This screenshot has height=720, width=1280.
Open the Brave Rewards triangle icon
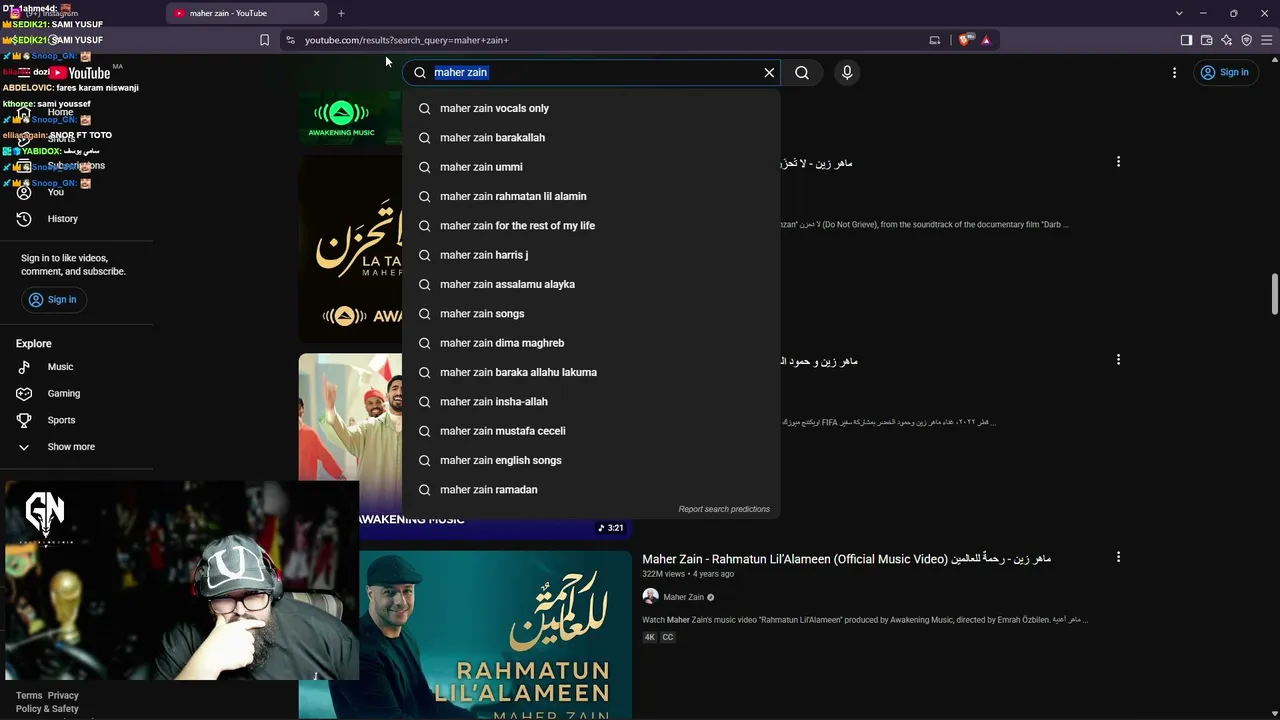(x=986, y=40)
